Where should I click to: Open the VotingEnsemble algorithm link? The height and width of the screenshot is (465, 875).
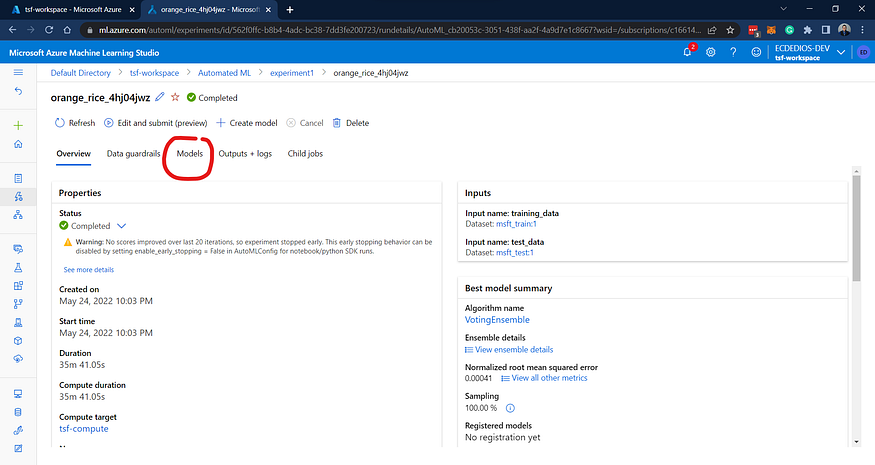click(x=497, y=320)
